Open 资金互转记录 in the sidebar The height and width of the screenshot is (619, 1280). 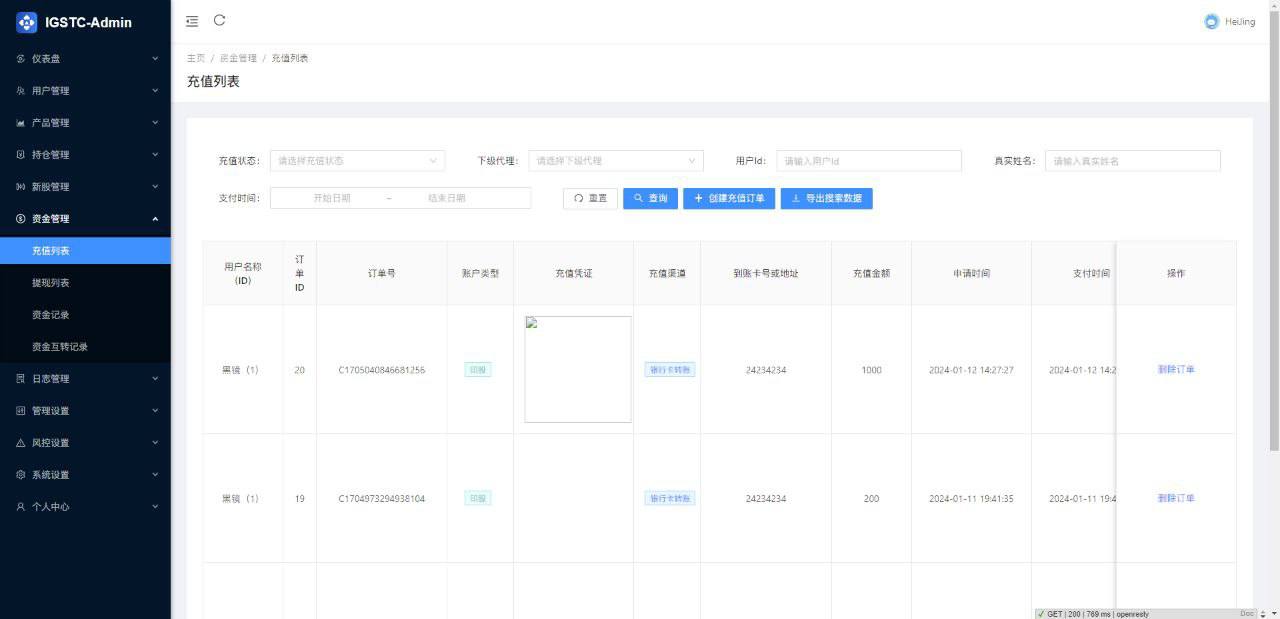click(85, 347)
